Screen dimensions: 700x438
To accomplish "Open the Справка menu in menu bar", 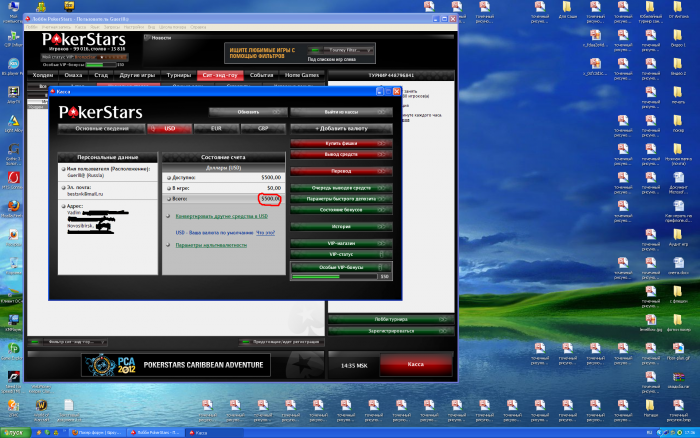I will coord(199,27).
